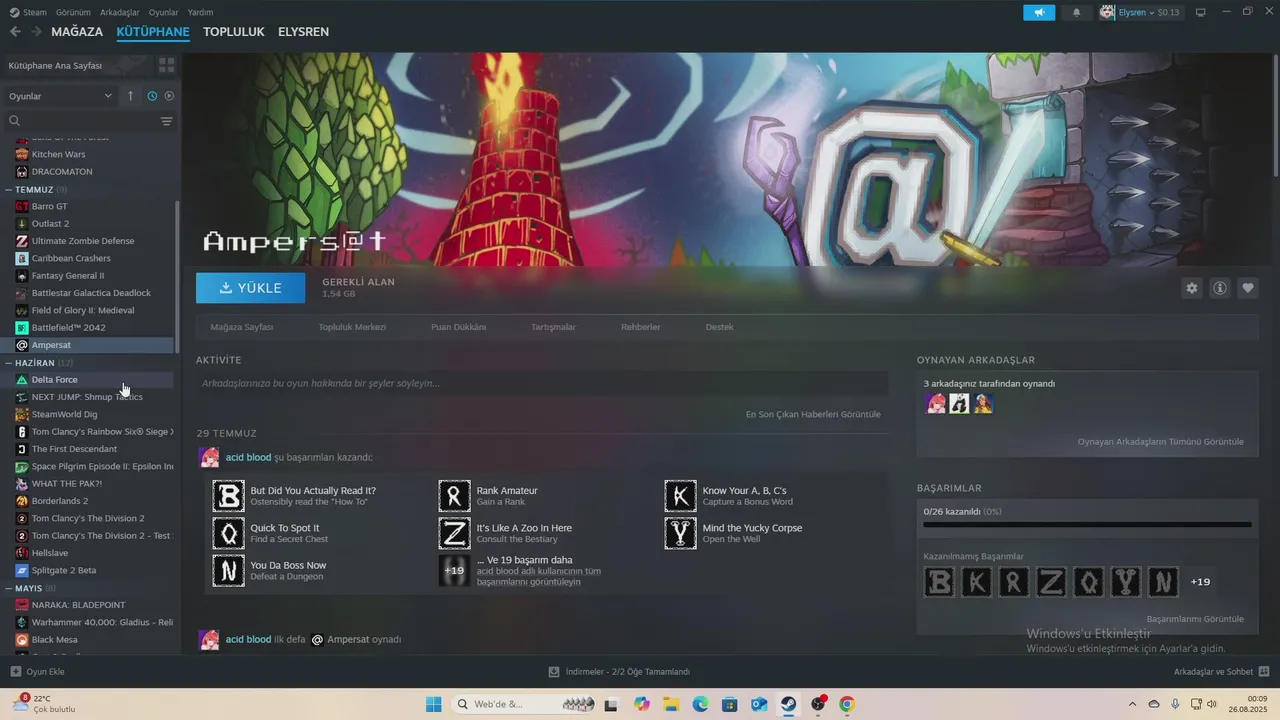Open the Arkadaşlar menu
This screenshot has height=720, width=1280.
(x=120, y=12)
